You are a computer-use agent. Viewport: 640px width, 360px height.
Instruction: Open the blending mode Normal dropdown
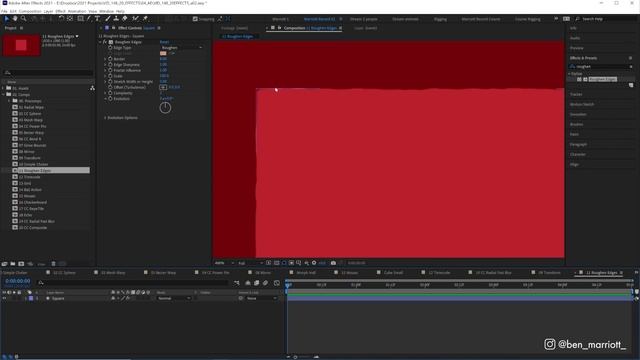click(174, 298)
